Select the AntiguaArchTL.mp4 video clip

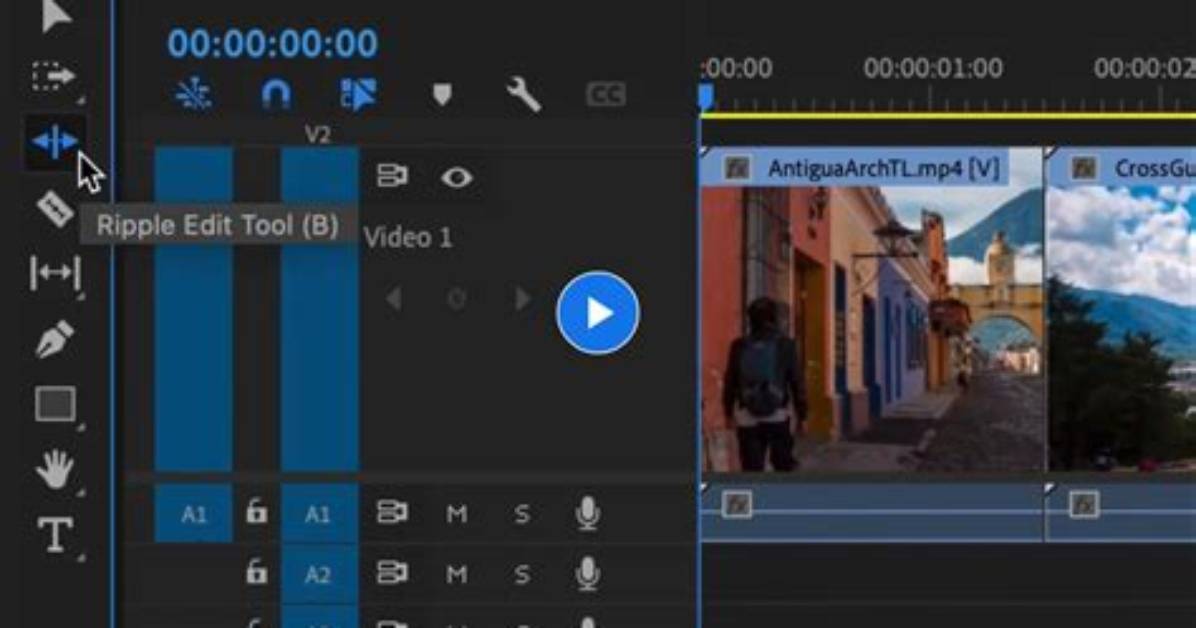872,310
